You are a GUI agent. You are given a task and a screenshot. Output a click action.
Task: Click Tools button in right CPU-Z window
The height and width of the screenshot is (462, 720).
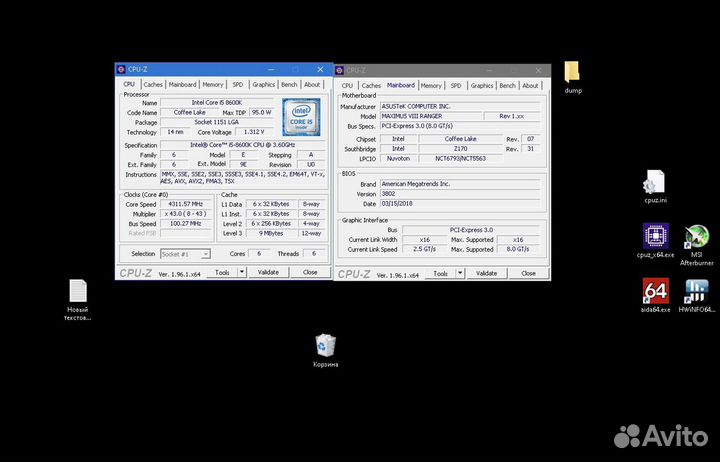click(440, 273)
